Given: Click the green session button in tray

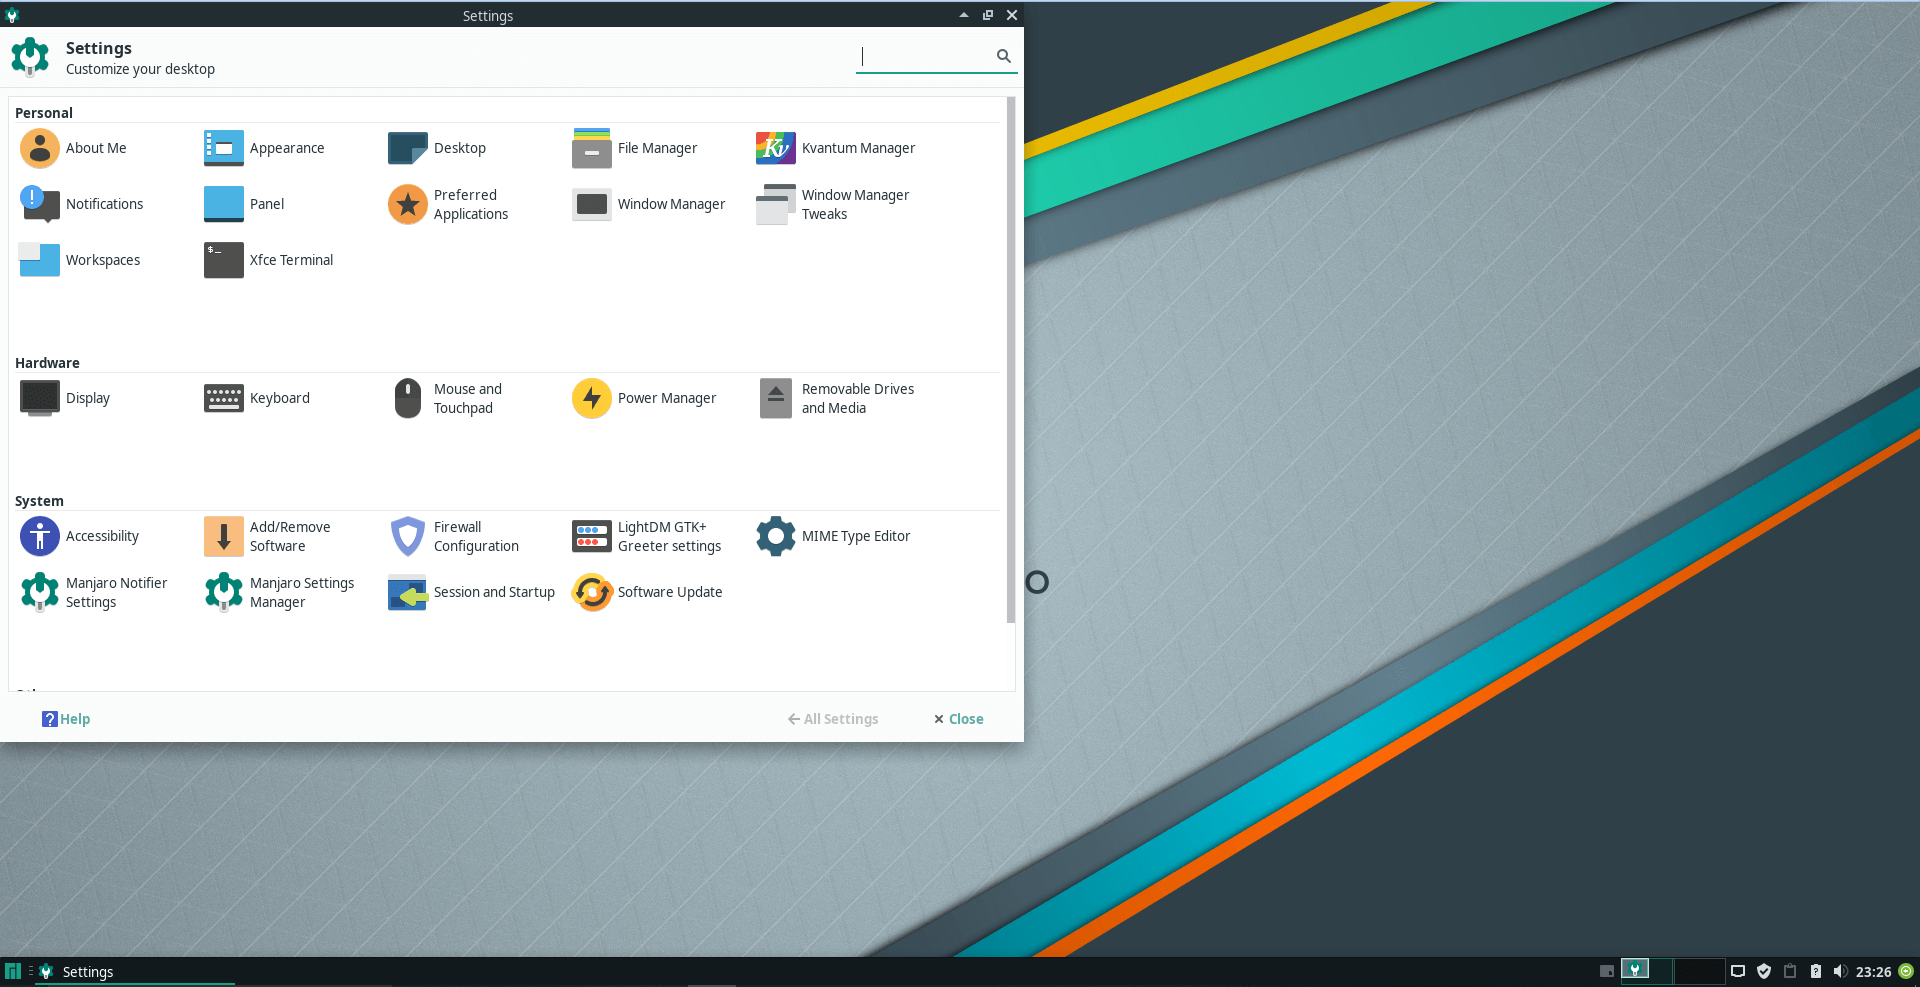Looking at the screenshot, I should point(1906,971).
